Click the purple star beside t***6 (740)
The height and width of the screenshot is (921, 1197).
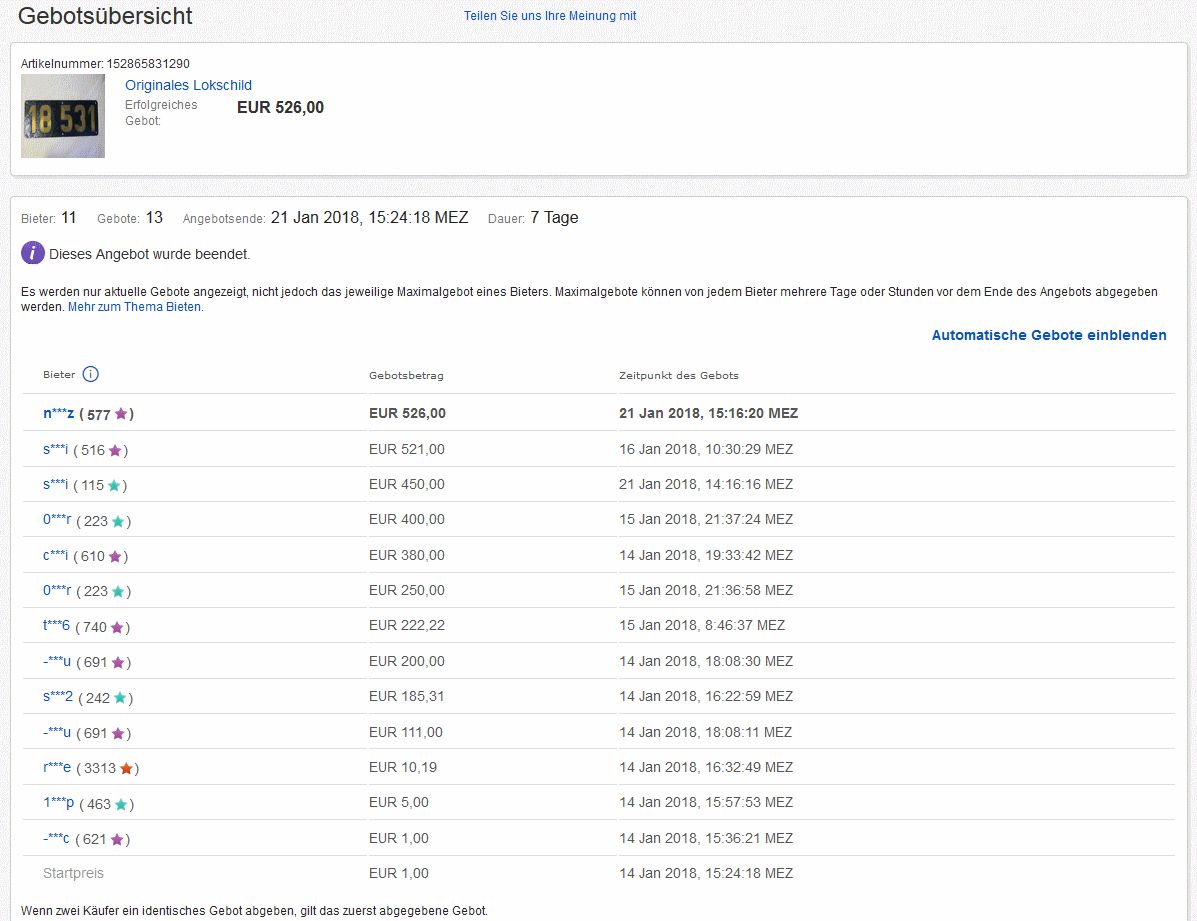[x=117, y=627]
